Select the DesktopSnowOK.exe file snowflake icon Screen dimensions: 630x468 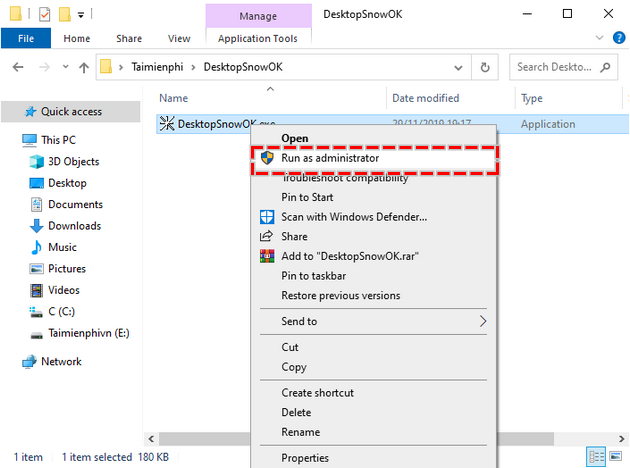166,123
